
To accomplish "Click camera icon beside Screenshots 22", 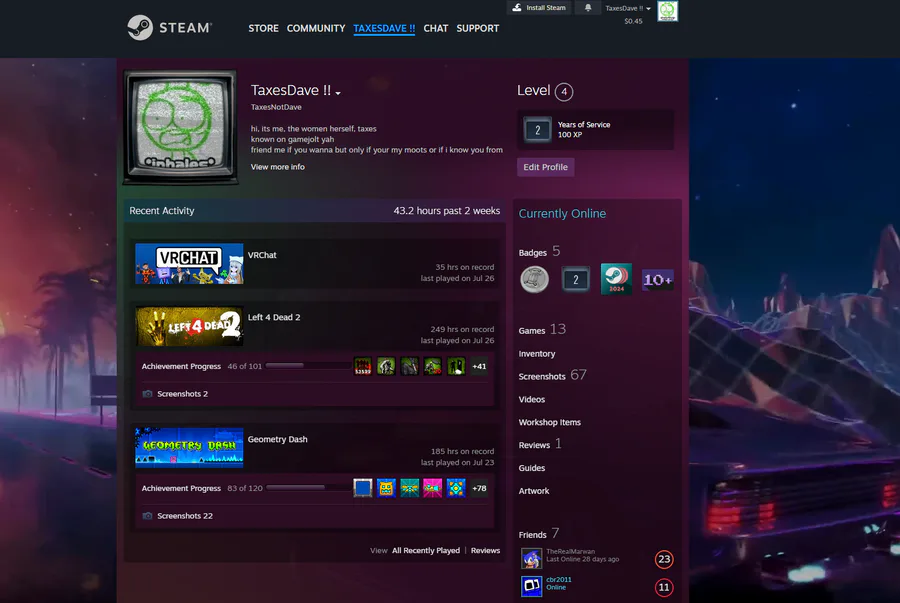I will 148,516.
